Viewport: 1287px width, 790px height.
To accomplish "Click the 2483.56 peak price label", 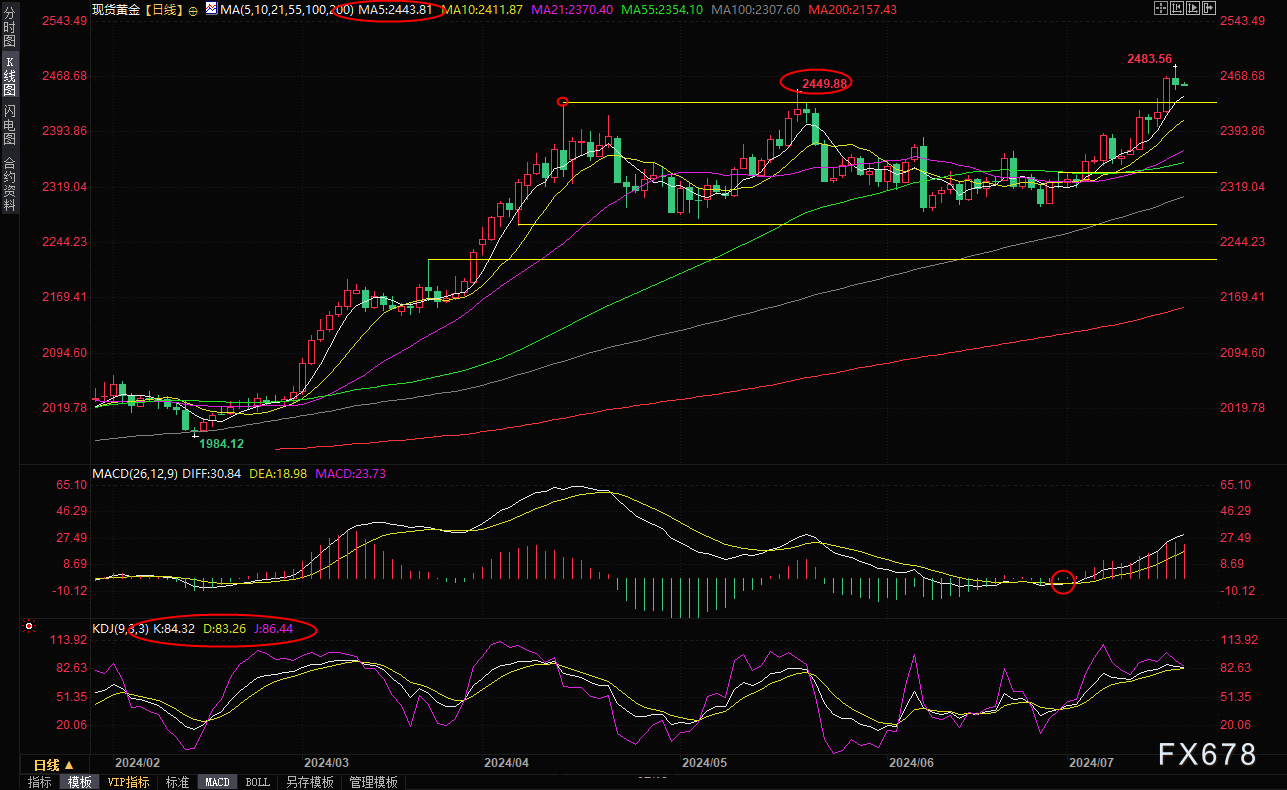I will (x=1150, y=59).
